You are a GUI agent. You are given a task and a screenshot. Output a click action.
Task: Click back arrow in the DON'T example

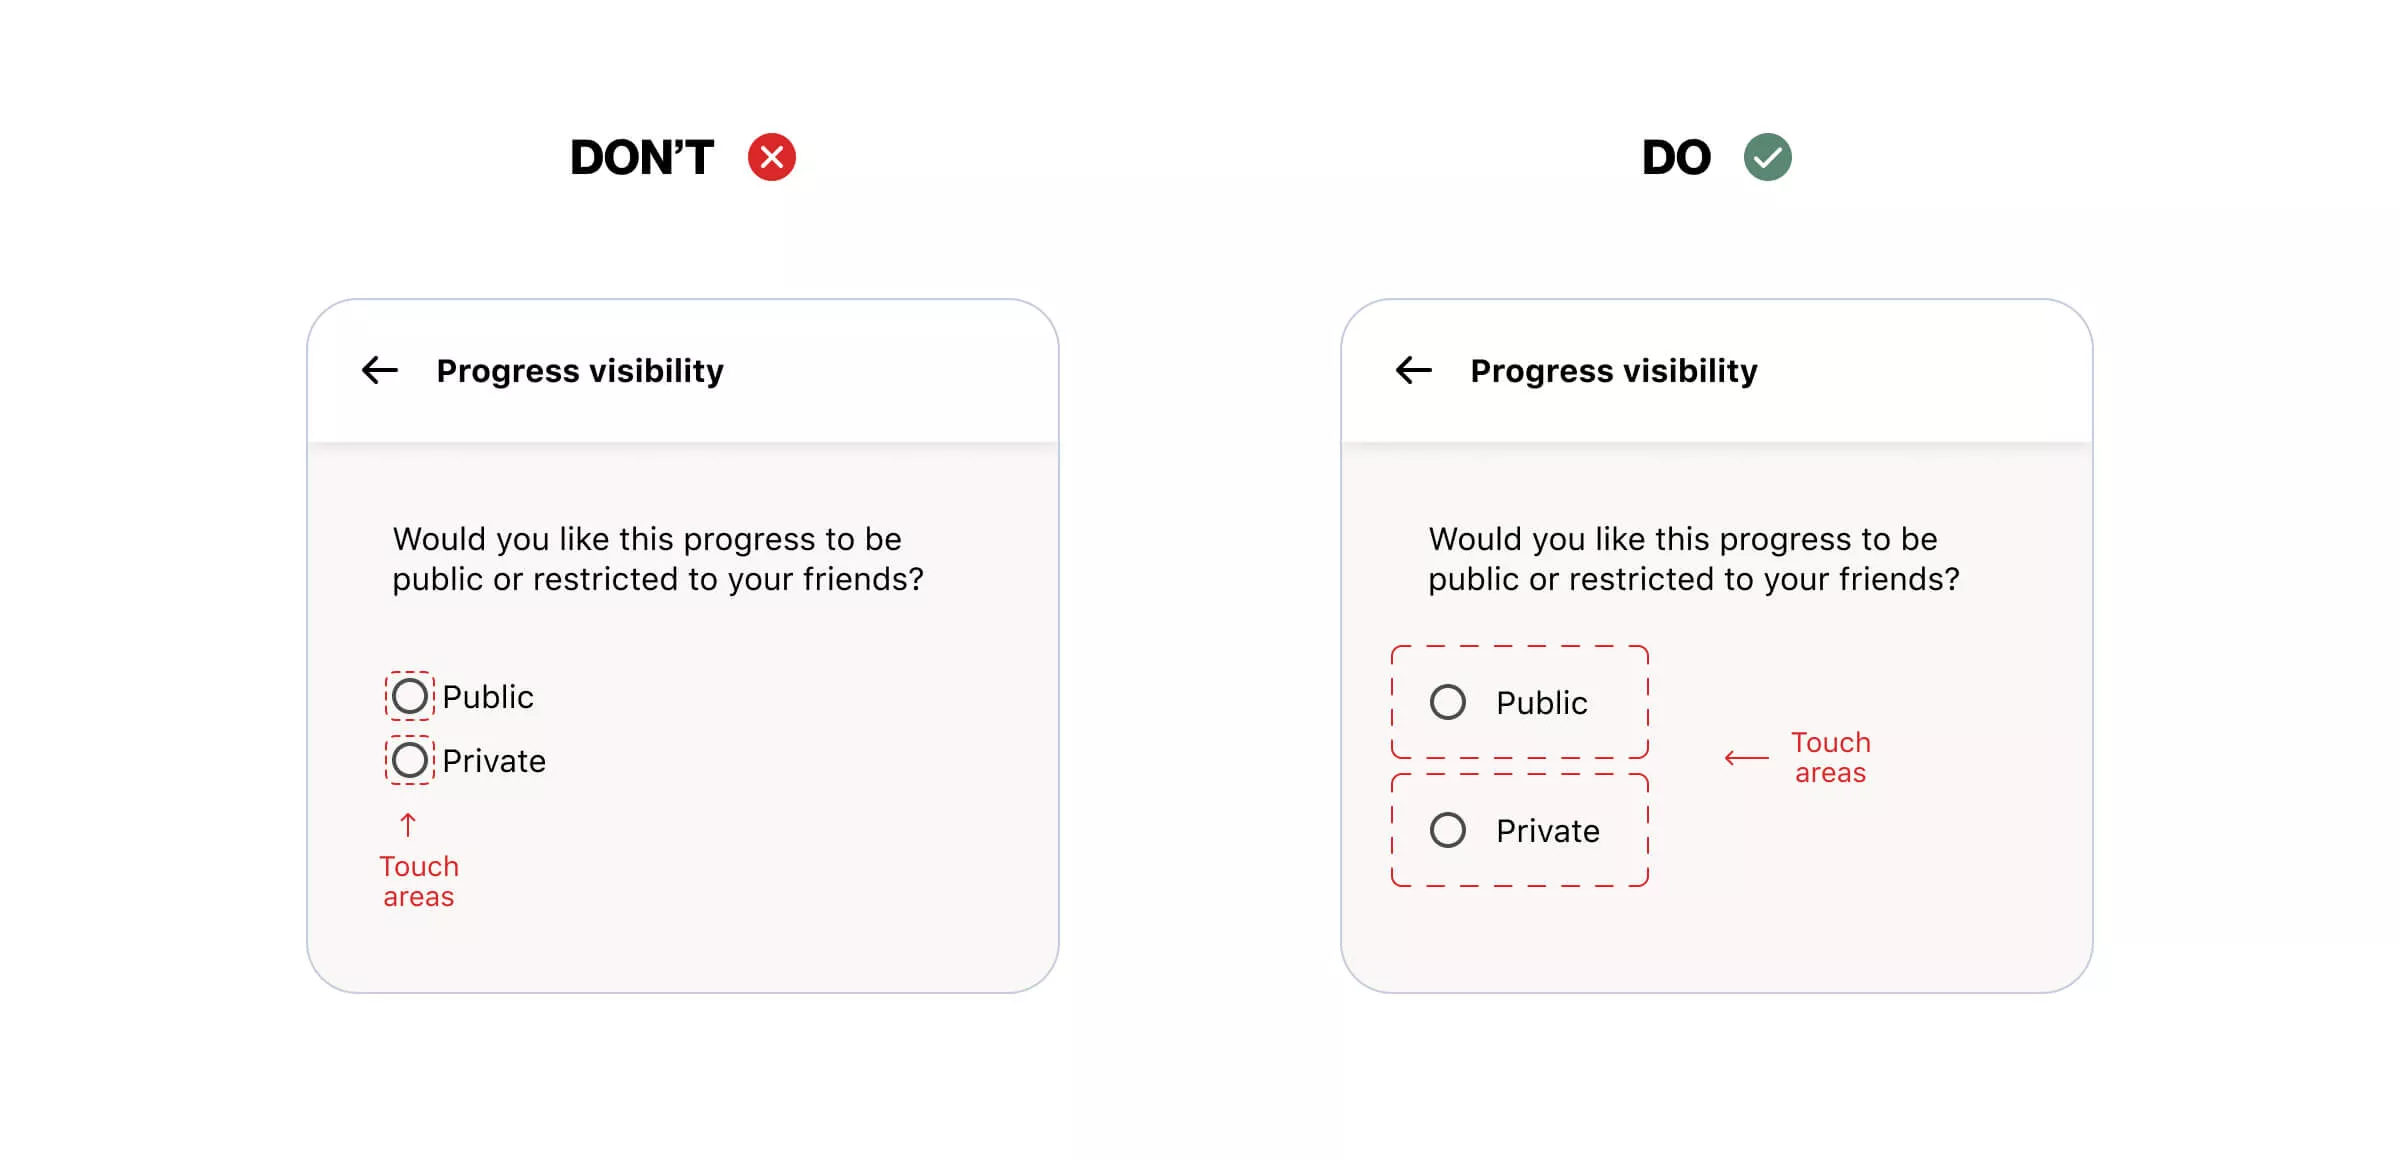[x=380, y=370]
